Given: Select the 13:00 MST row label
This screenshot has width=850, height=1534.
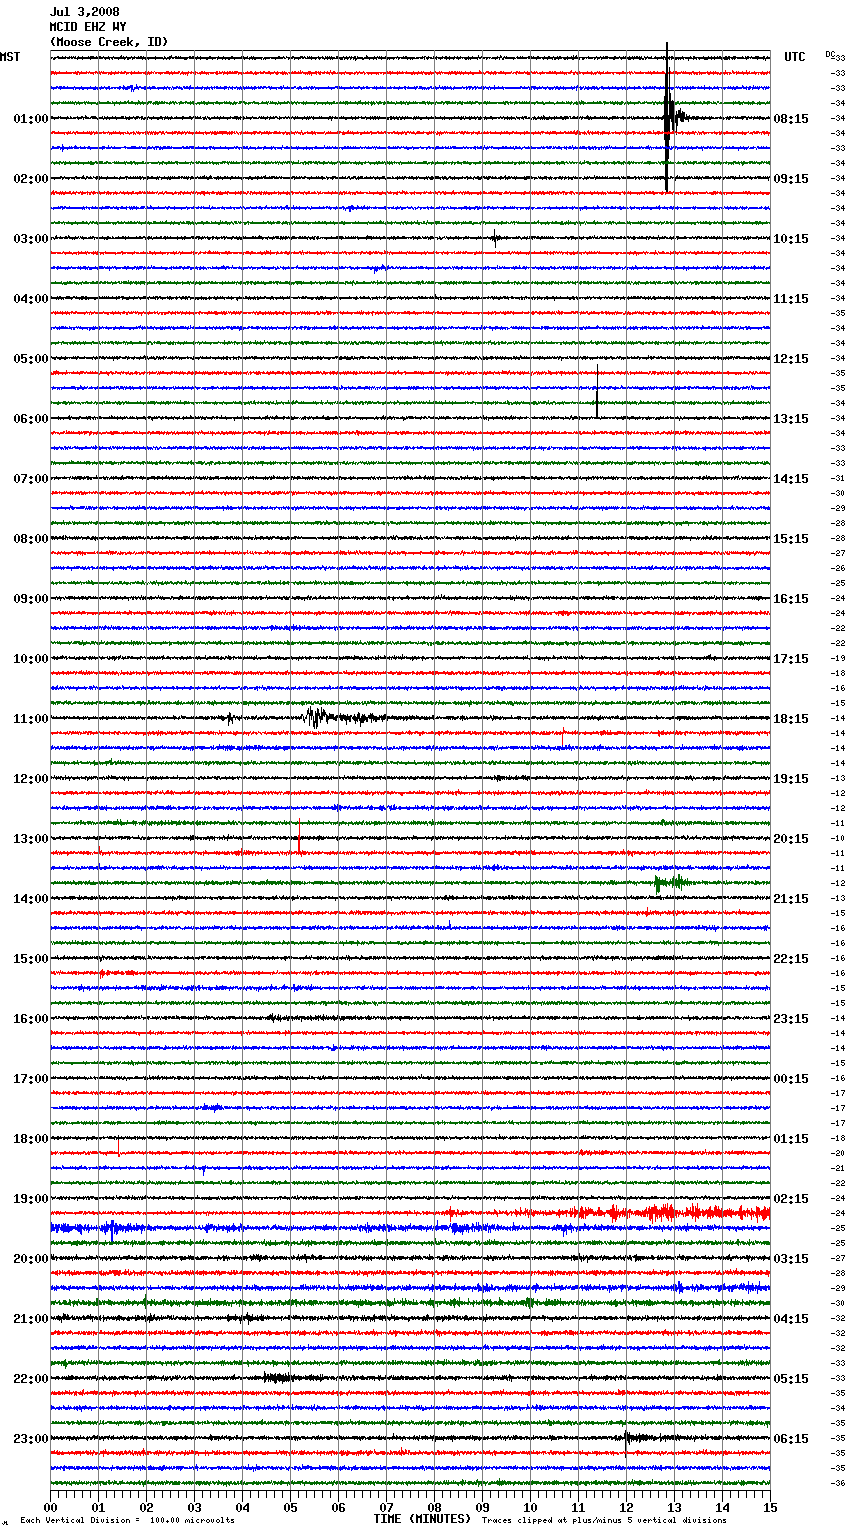Looking at the screenshot, I should [31, 839].
